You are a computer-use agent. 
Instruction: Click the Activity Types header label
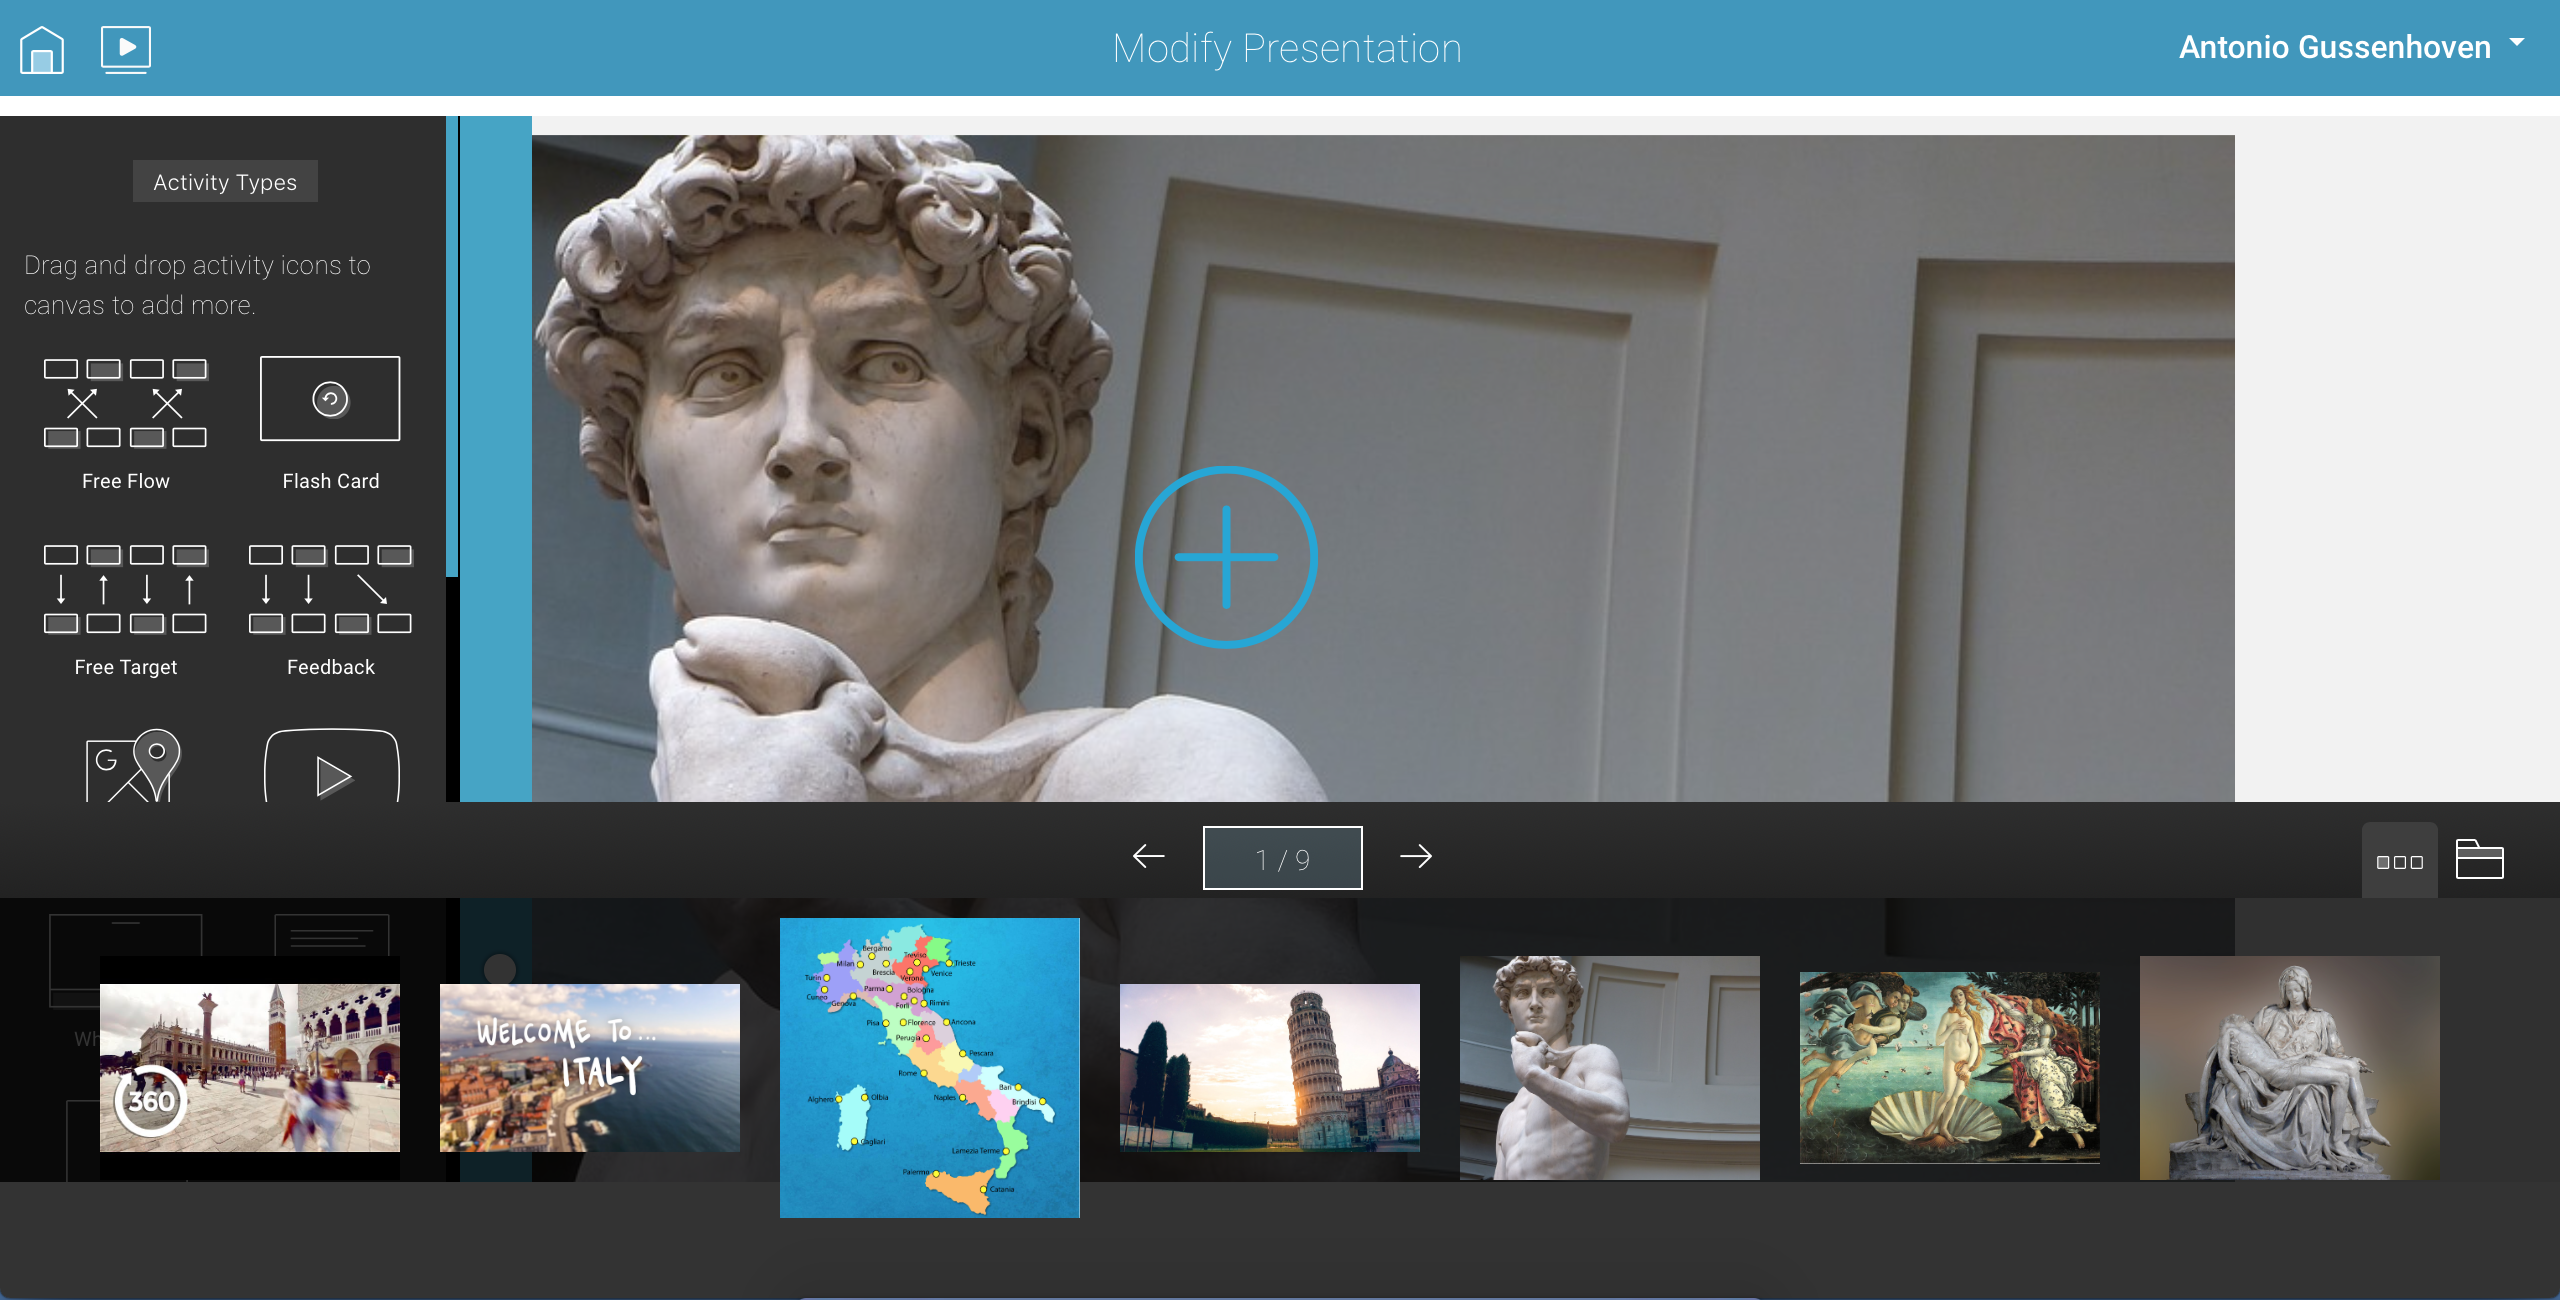click(224, 181)
